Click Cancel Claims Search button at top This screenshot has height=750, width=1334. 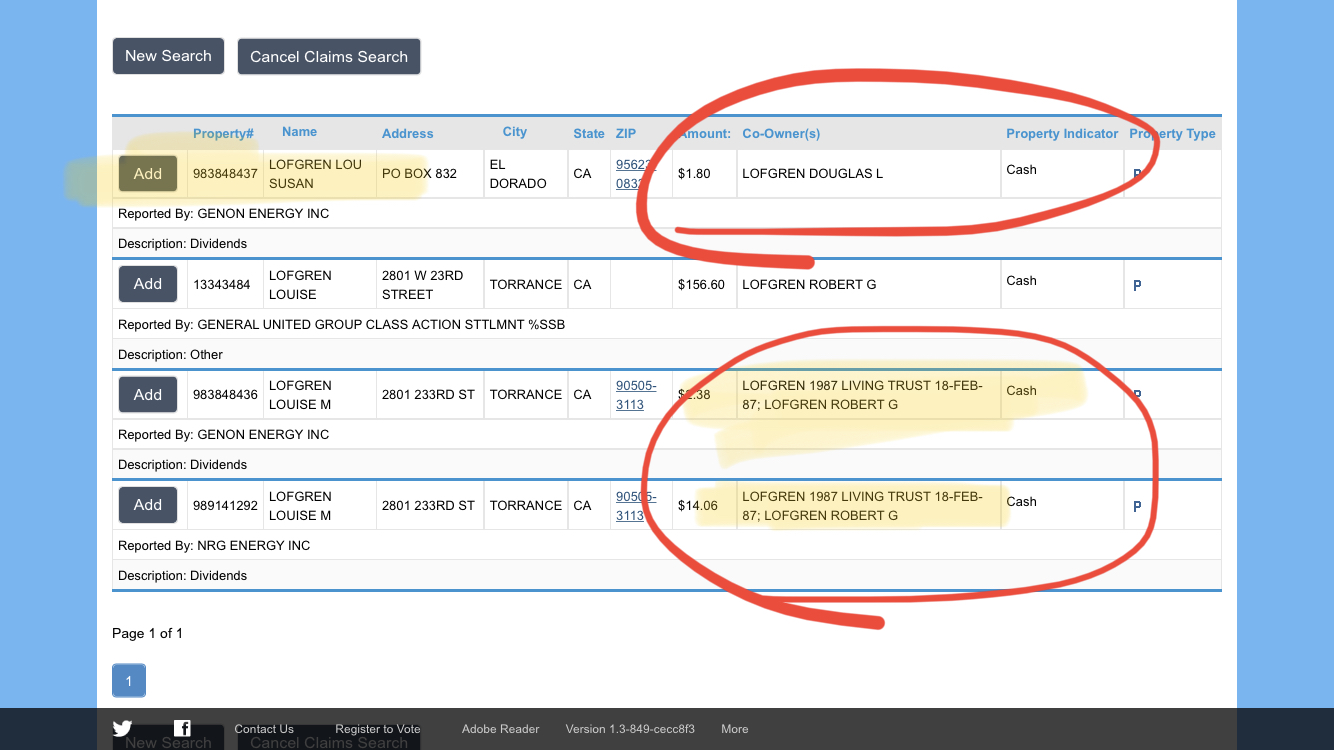pyautogui.click(x=329, y=57)
